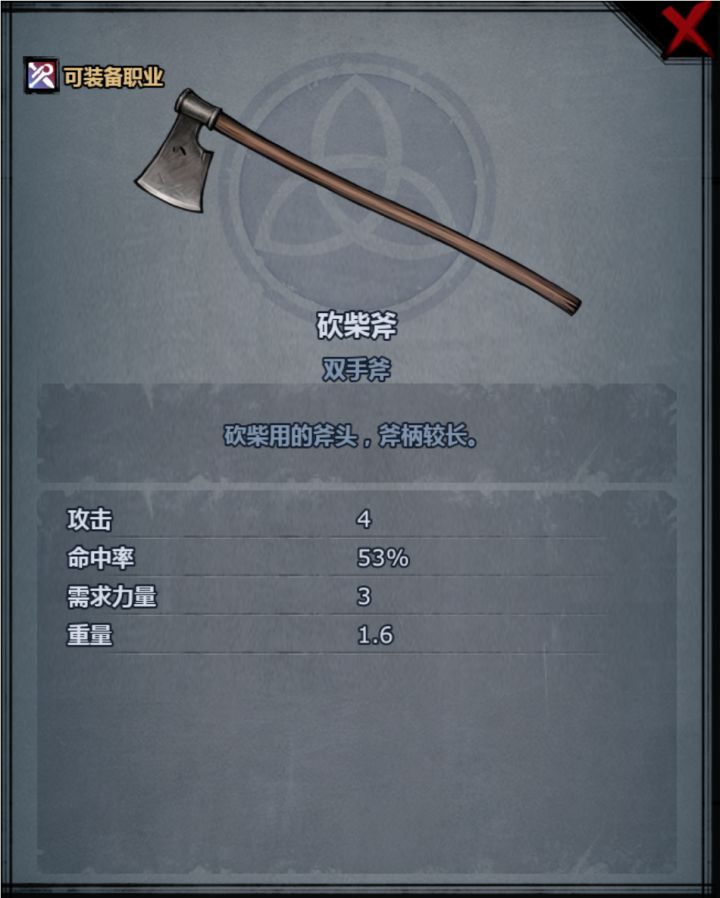Click the equippable class icon

click(x=40, y=75)
